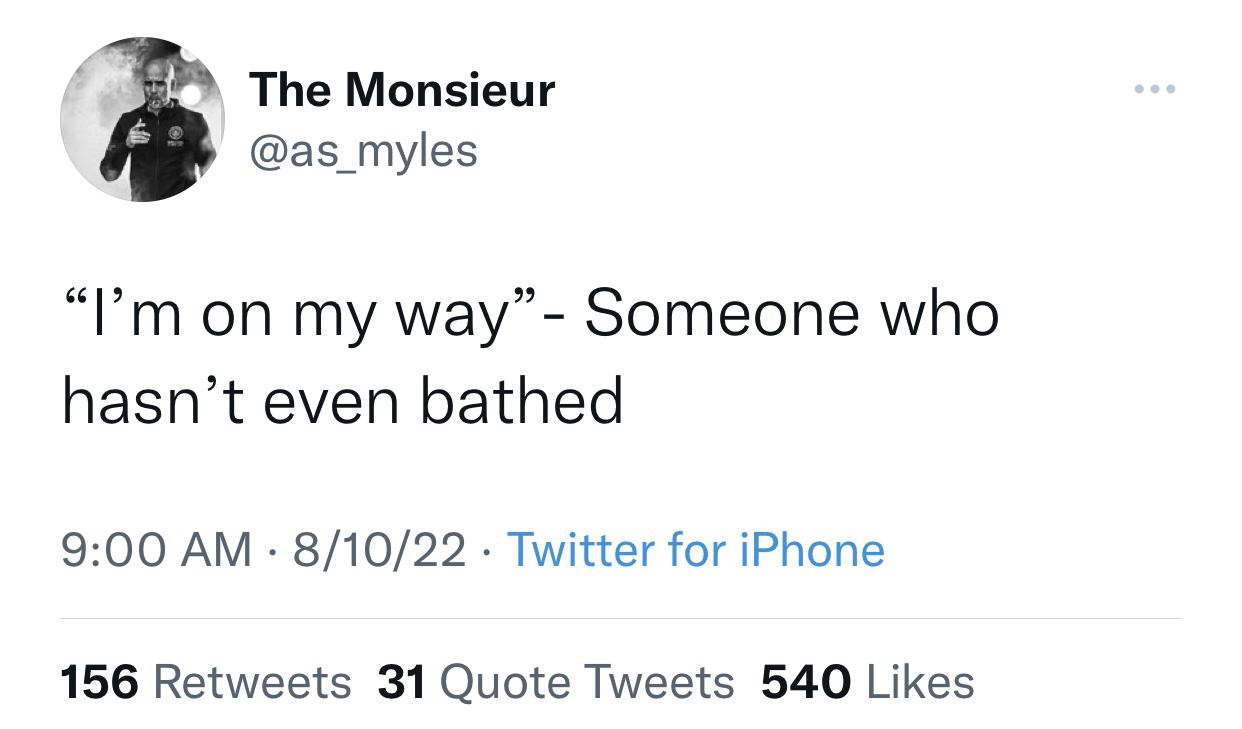The image size is (1242, 729).
Task: Click The Monsieur's profile picture
Action: pos(142,120)
